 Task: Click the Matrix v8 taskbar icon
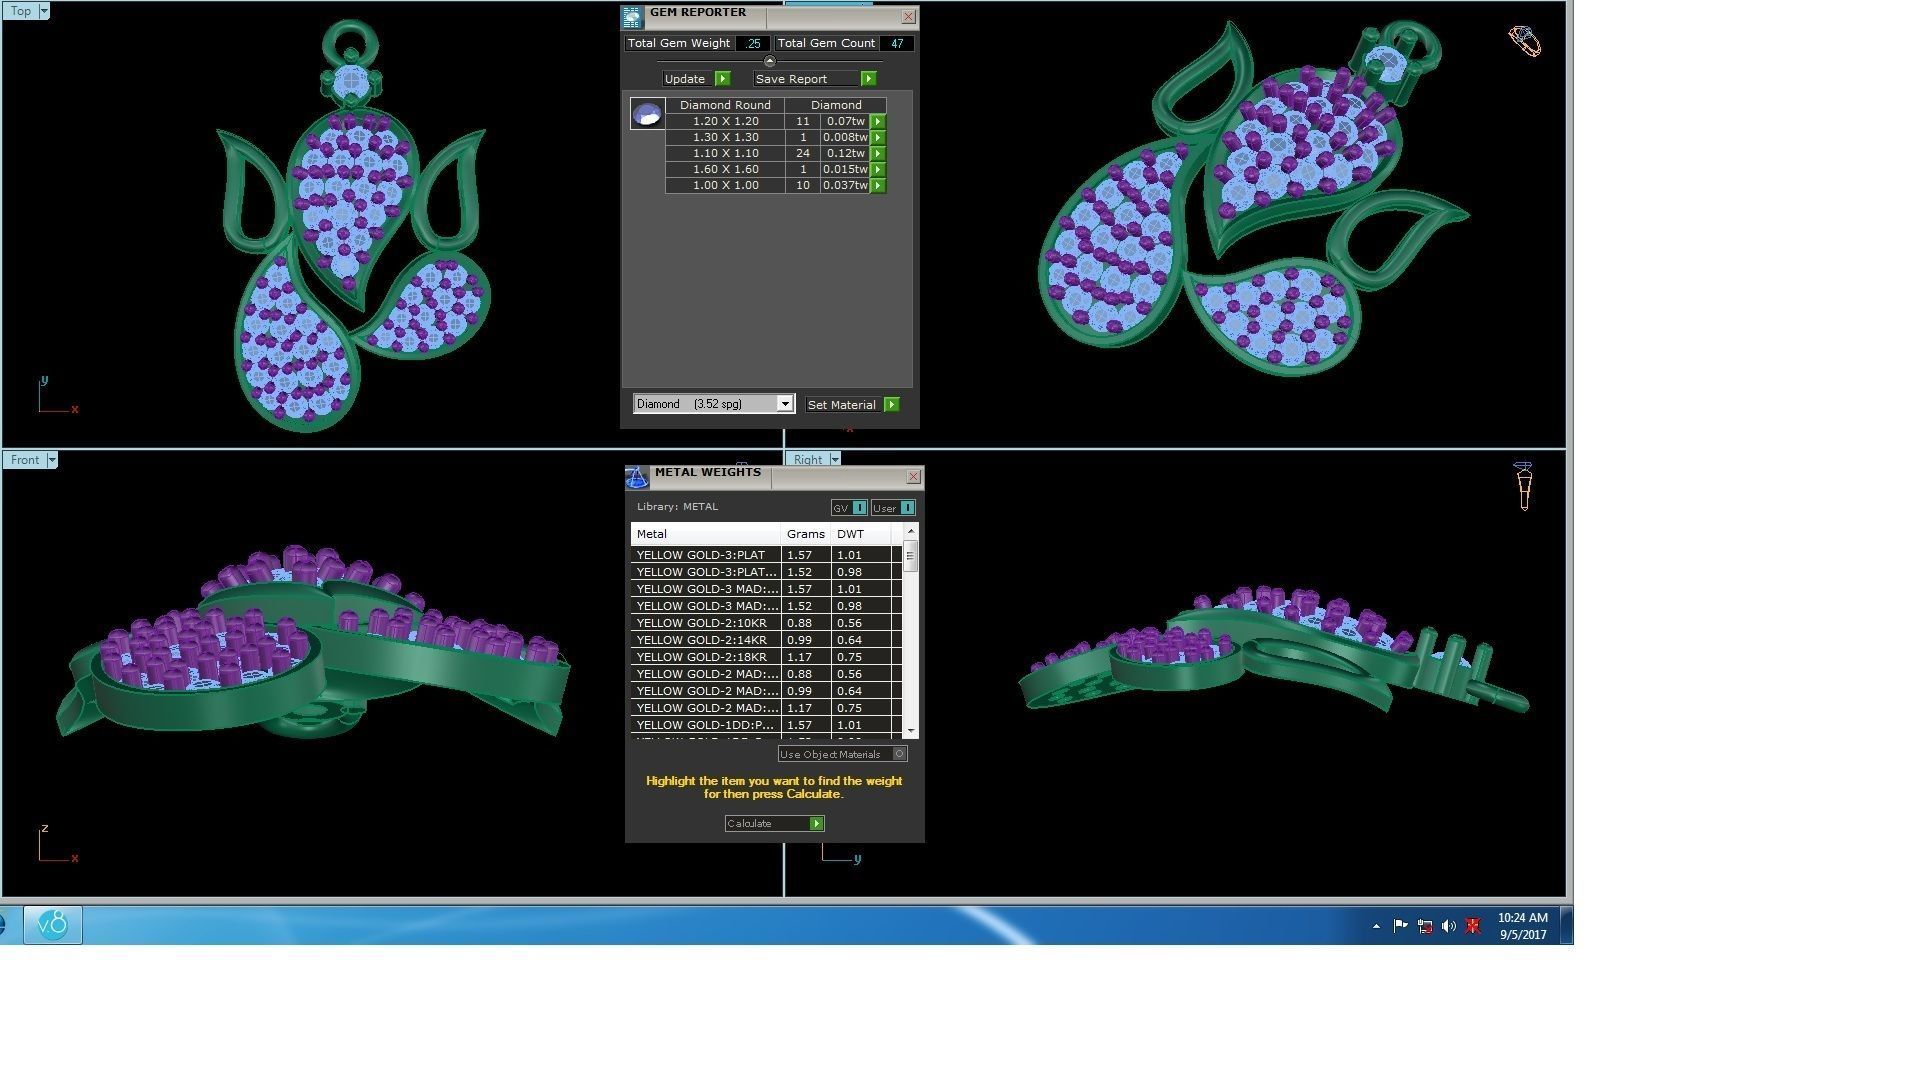click(x=53, y=925)
